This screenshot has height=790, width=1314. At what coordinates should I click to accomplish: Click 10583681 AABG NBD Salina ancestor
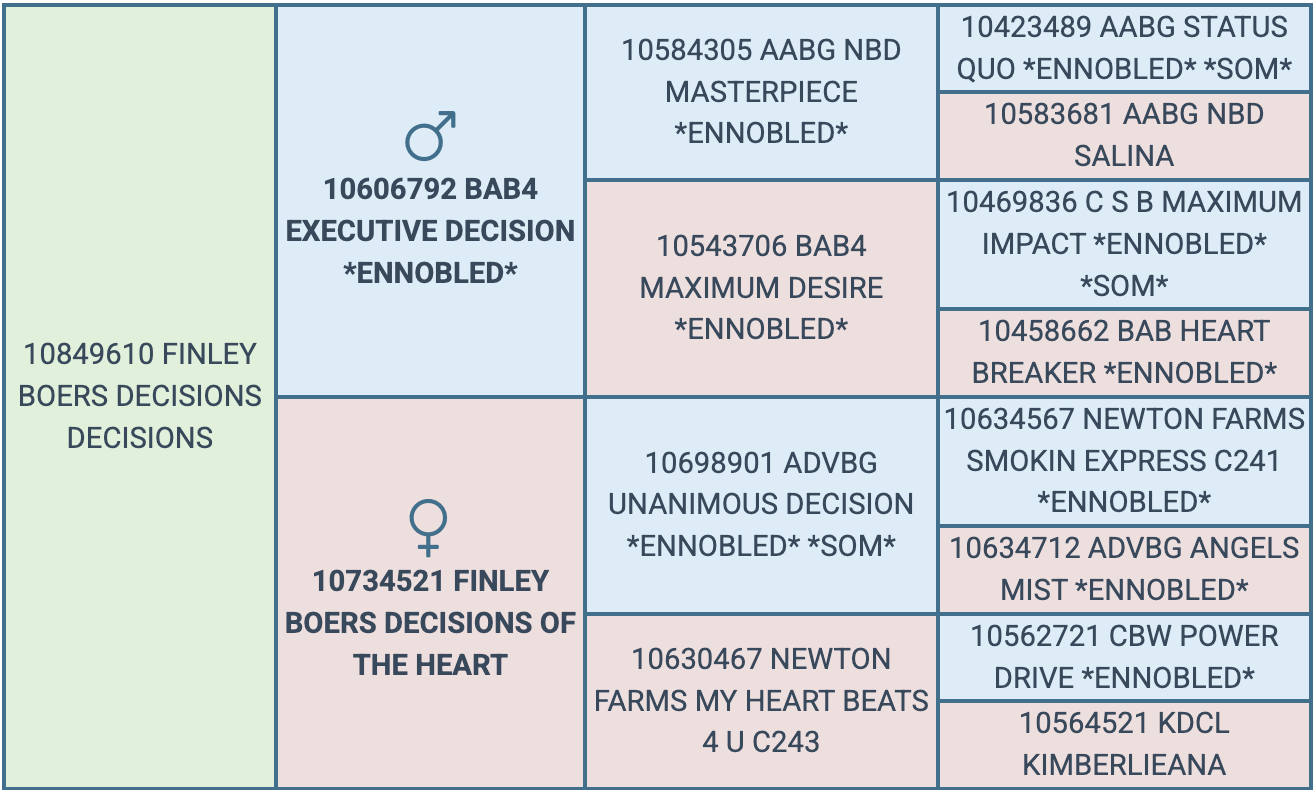[x=1124, y=135]
